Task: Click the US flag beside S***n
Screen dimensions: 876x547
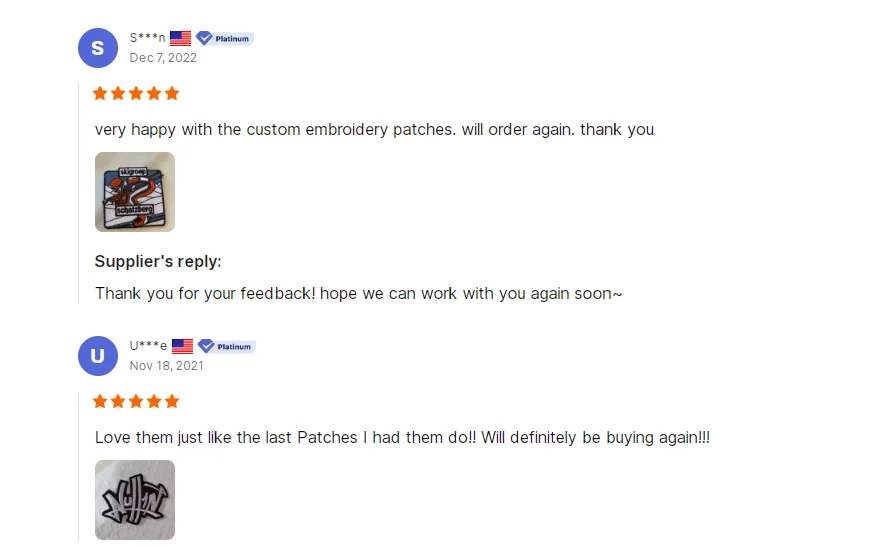Action: (180, 38)
